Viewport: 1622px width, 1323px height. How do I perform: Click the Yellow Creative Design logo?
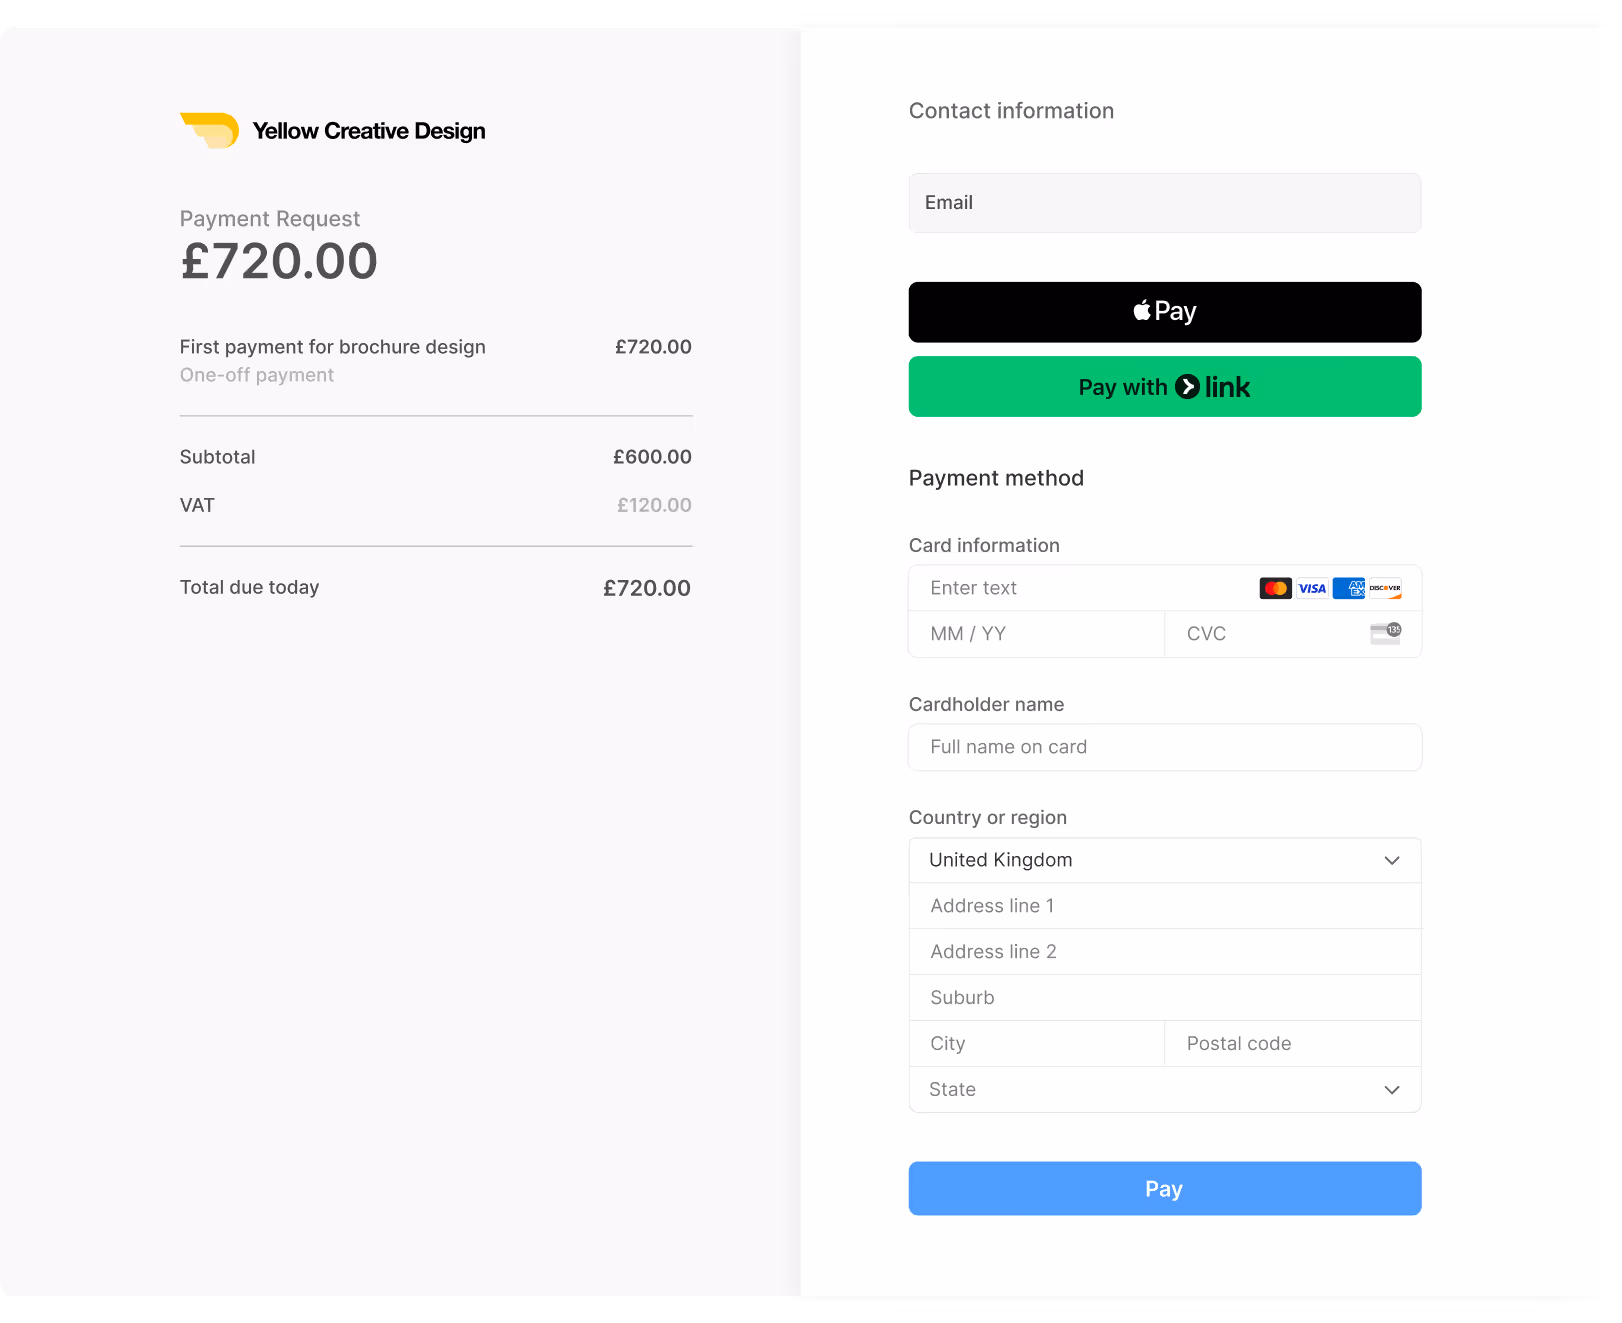[209, 130]
